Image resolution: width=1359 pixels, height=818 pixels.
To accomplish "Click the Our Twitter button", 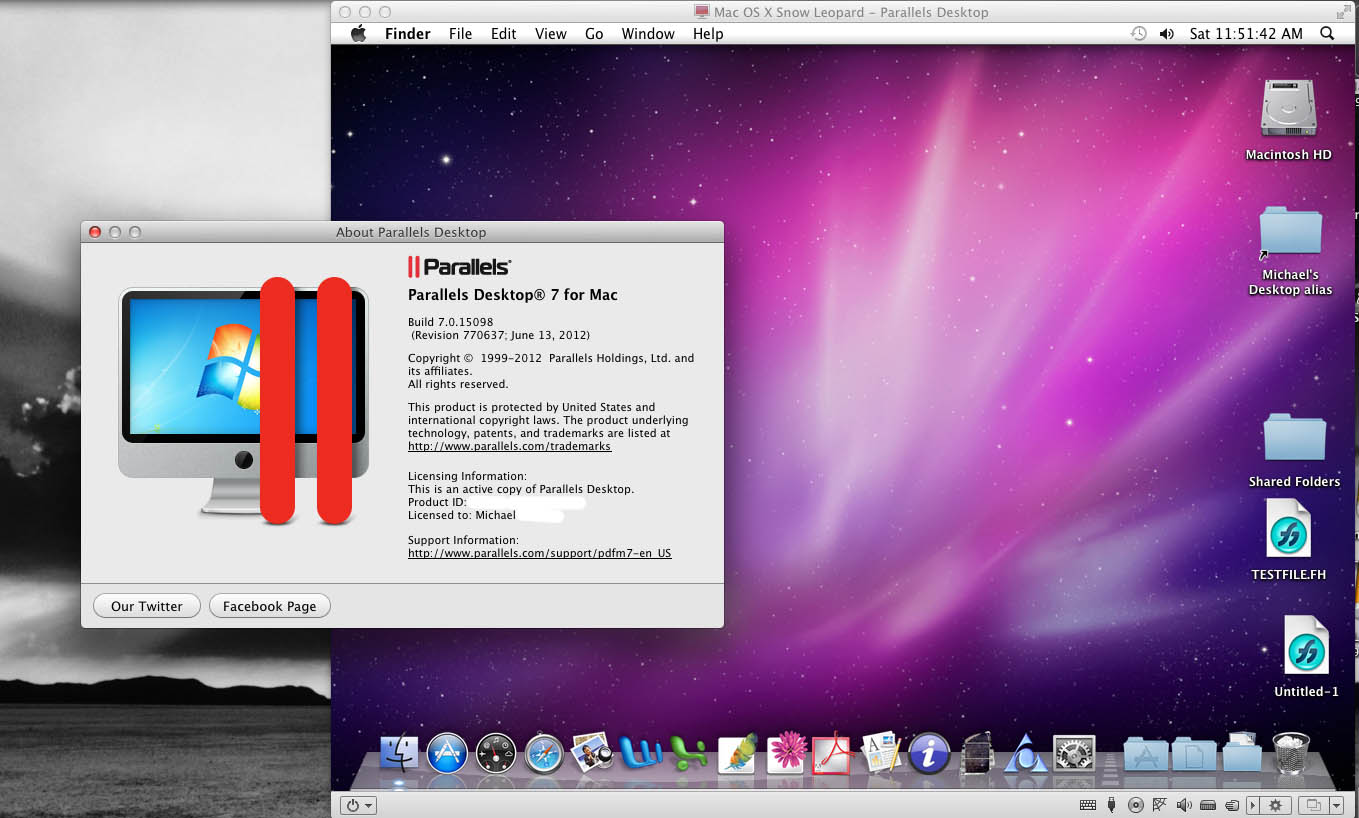I will point(147,606).
